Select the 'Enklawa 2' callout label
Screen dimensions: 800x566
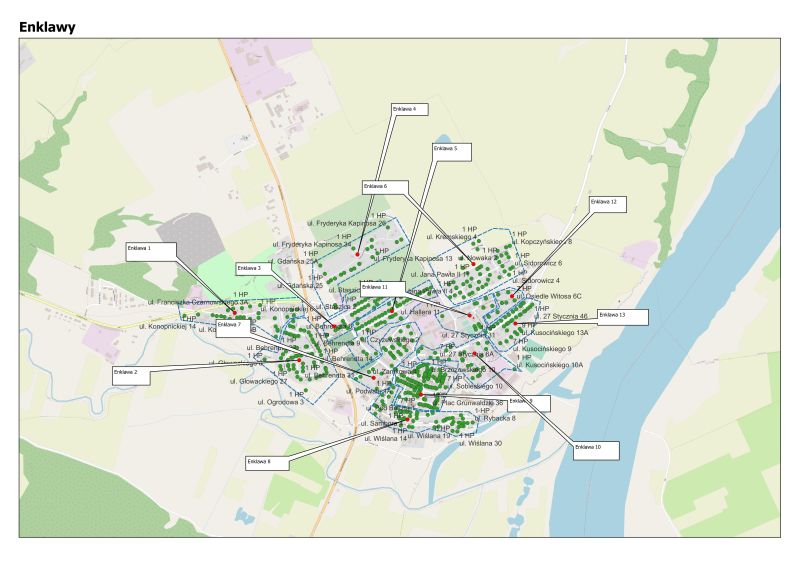click(x=131, y=375)
